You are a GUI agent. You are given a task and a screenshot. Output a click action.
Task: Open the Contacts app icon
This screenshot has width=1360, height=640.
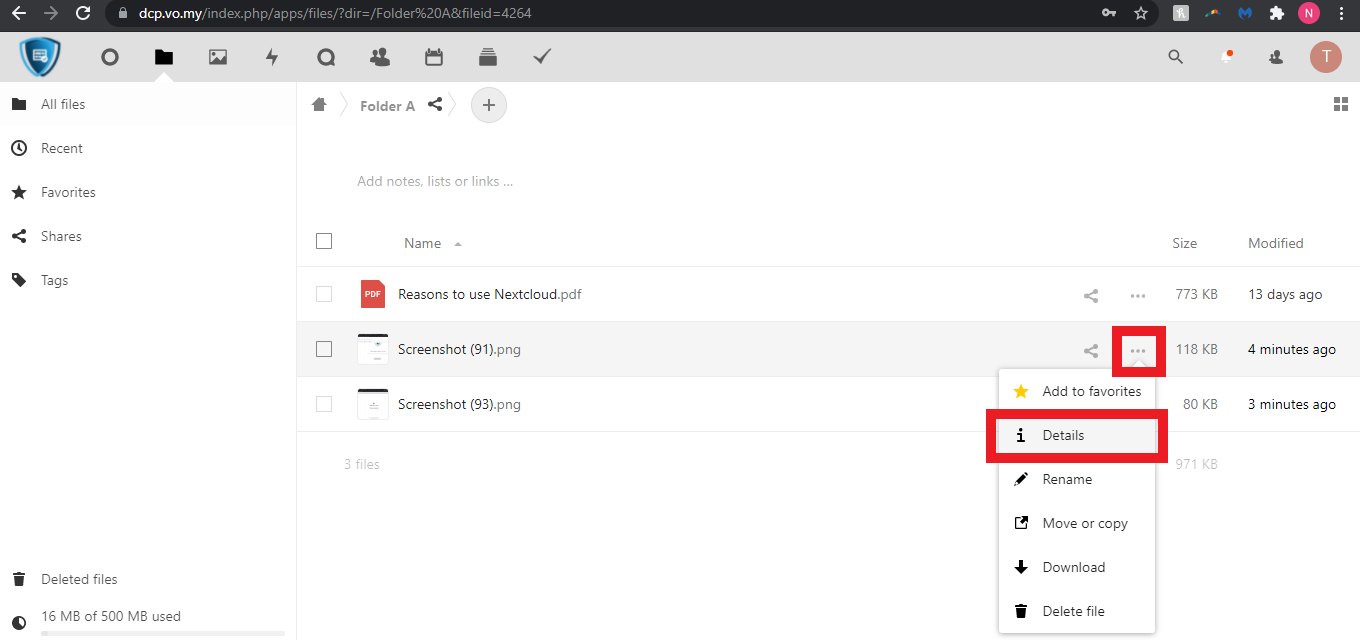pyautogui.click(x=380, y=58)
